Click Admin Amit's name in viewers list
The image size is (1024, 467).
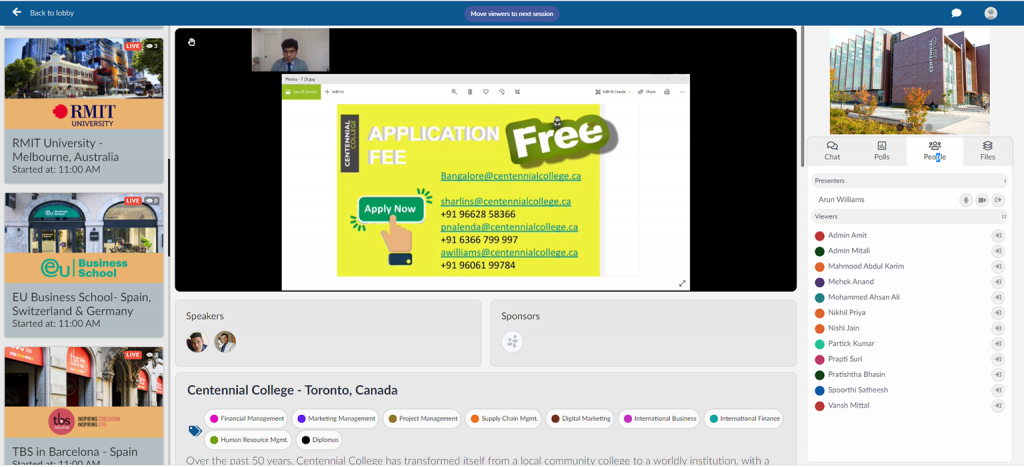coord(848,235)
